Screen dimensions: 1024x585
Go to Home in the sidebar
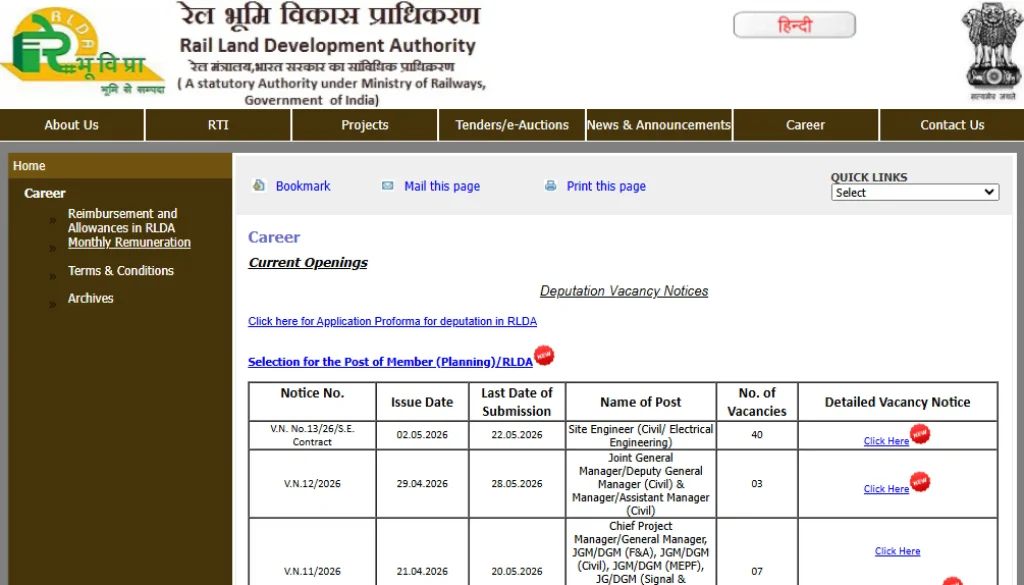[29, 166]
